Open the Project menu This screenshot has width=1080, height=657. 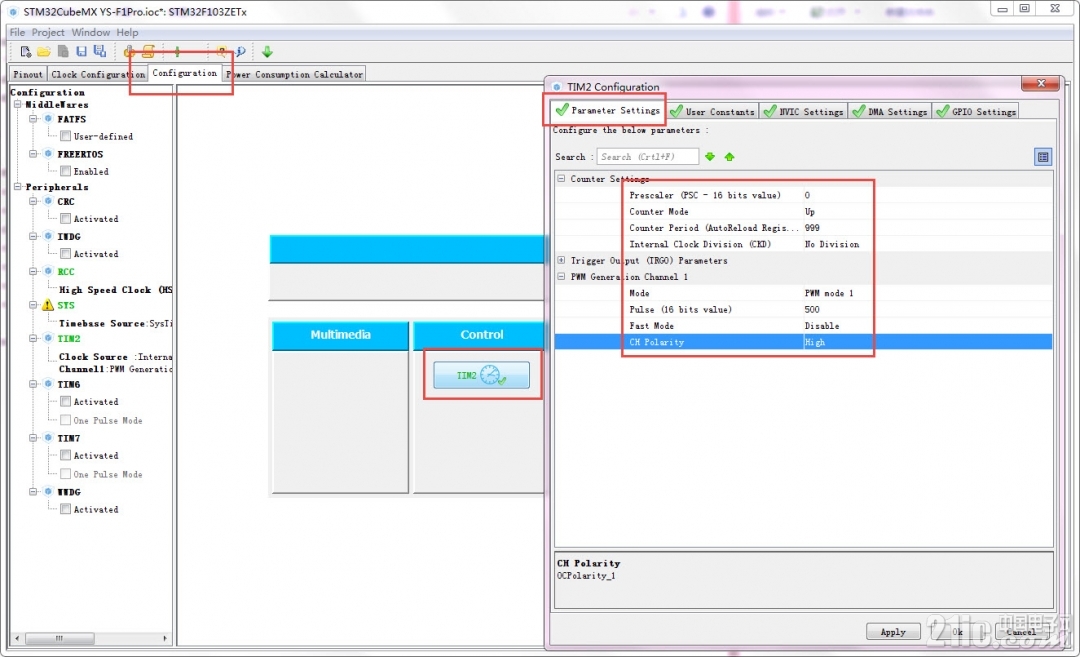(x=48, y=32)
